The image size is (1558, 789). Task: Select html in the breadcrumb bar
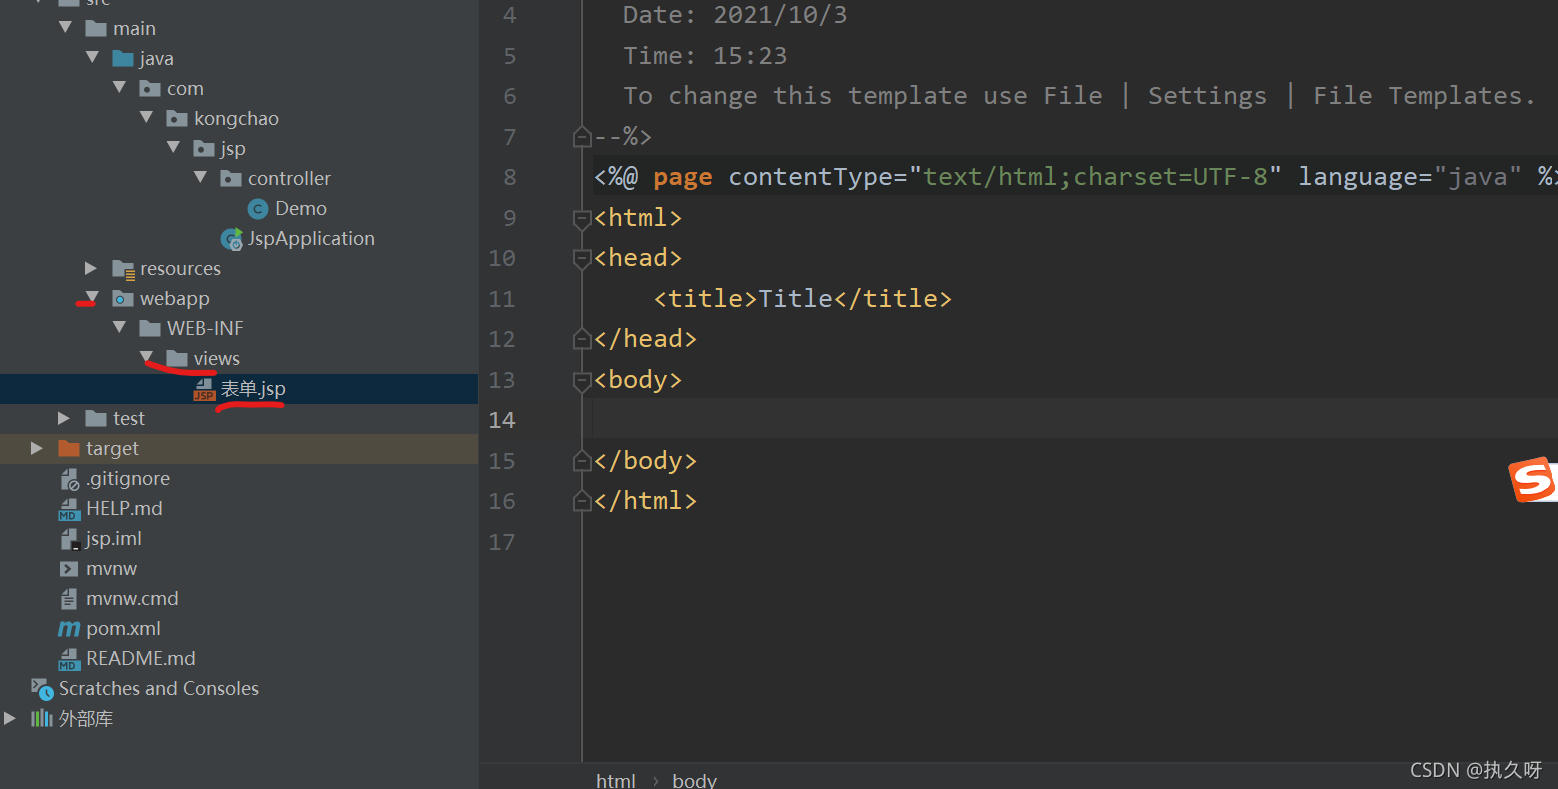pos(615,780)
